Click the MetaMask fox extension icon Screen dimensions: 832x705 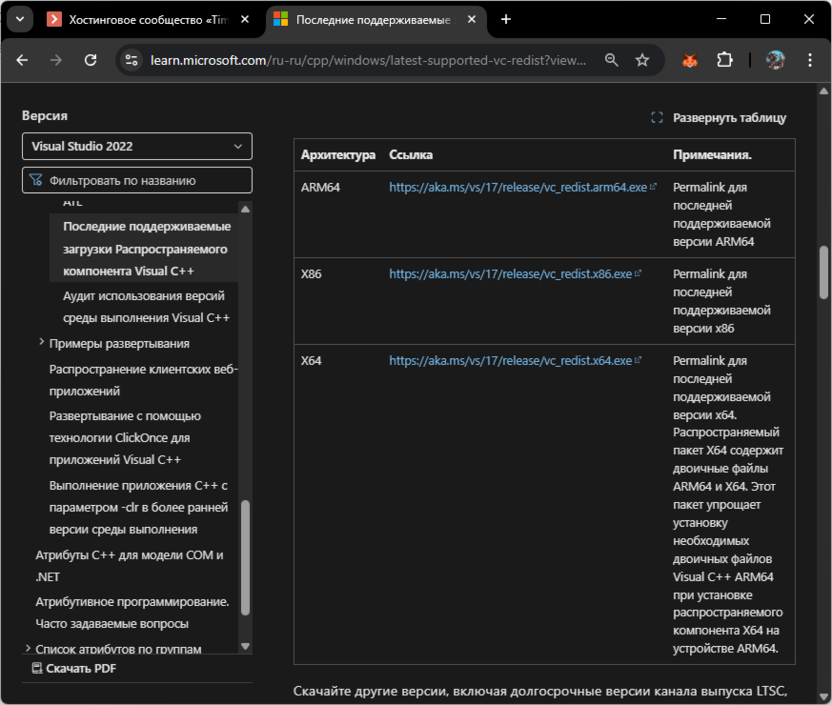click(690, 60)
